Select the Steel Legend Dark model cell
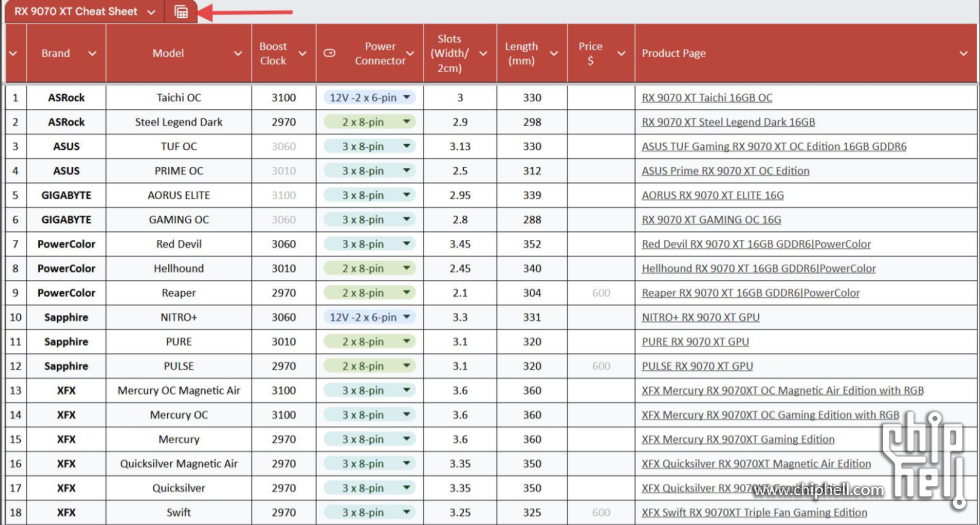The image size is (980, 525). [179, 122]
